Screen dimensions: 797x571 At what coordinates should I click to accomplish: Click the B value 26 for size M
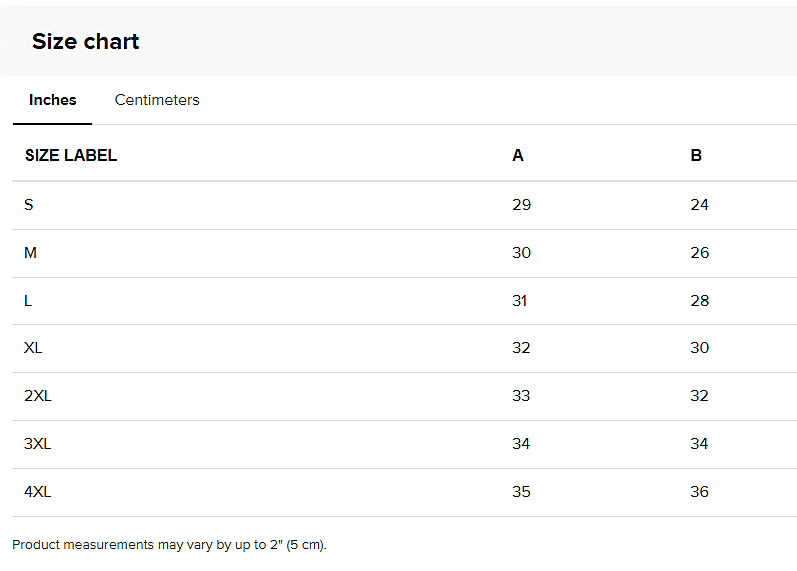pyautogui.click(x=699, y=253)
